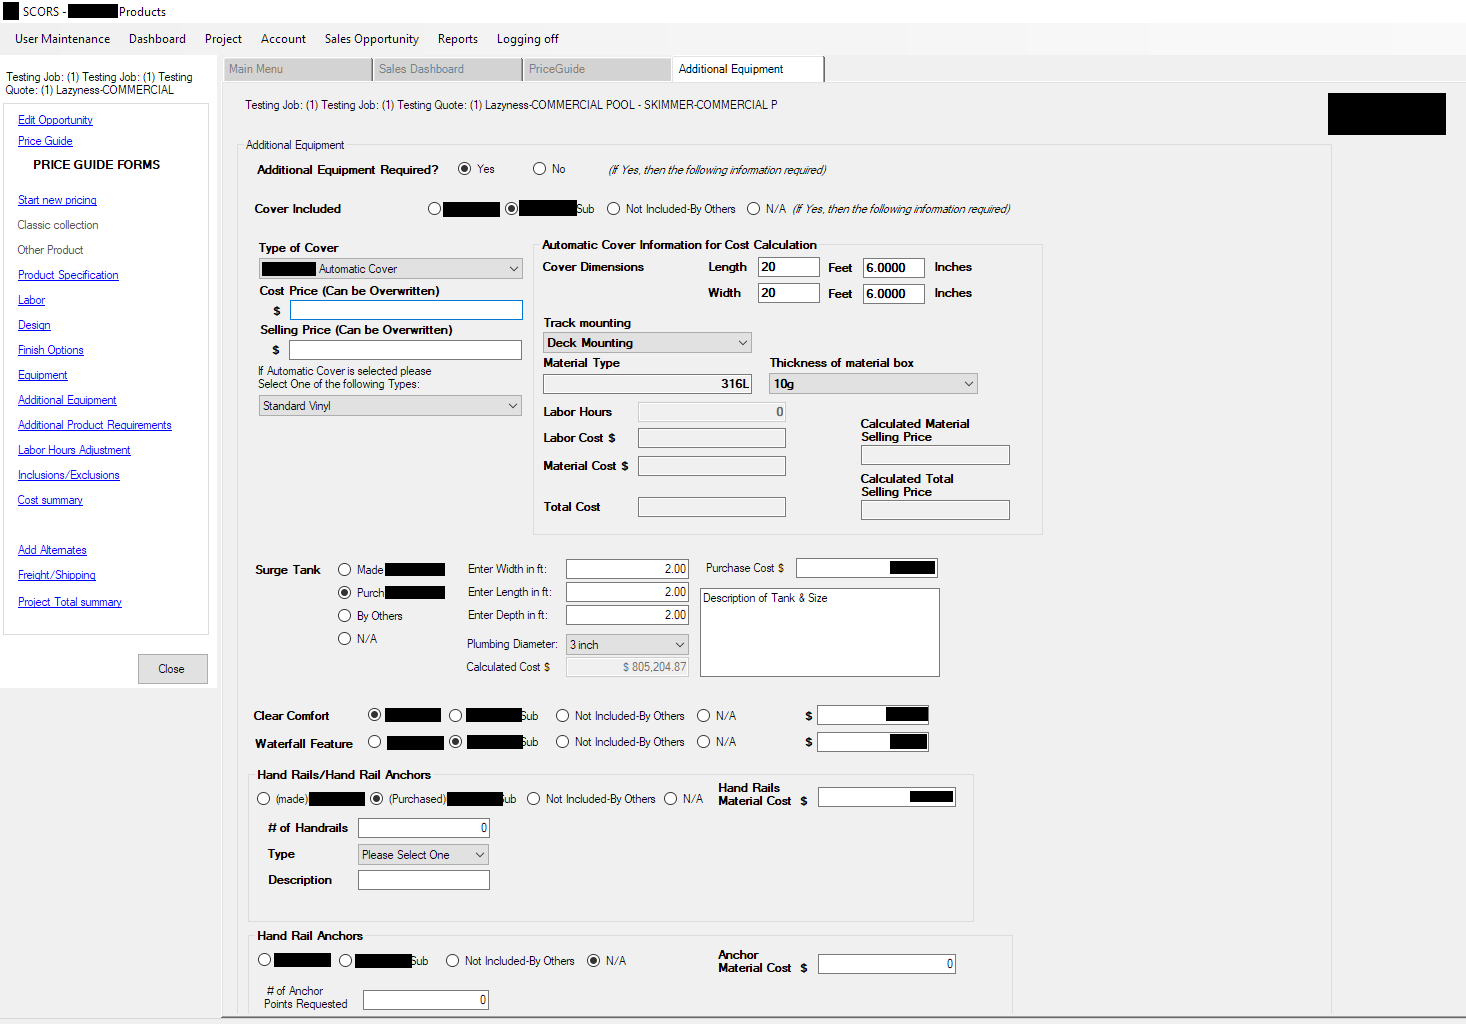This screenshot has height=1024, width=1466.
Task: Select No for Additional Equipment Required
Action: coord(540,169)
